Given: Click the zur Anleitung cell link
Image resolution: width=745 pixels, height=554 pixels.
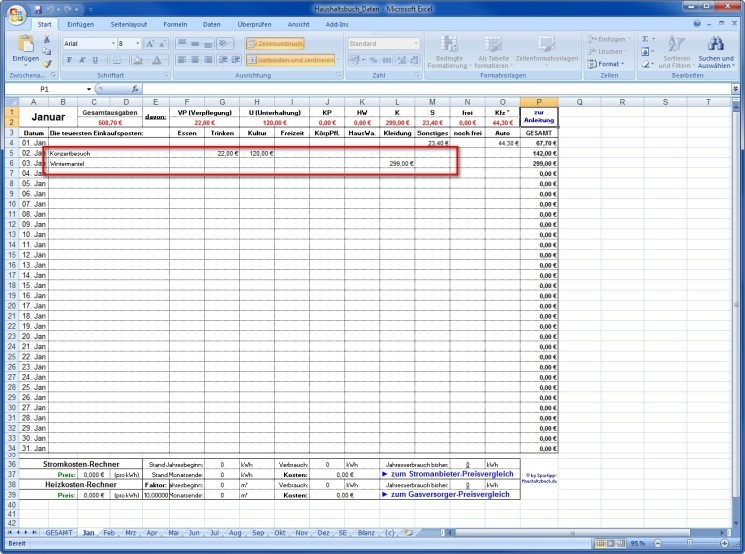Looking at the screenshot, I should coord(539,116).
